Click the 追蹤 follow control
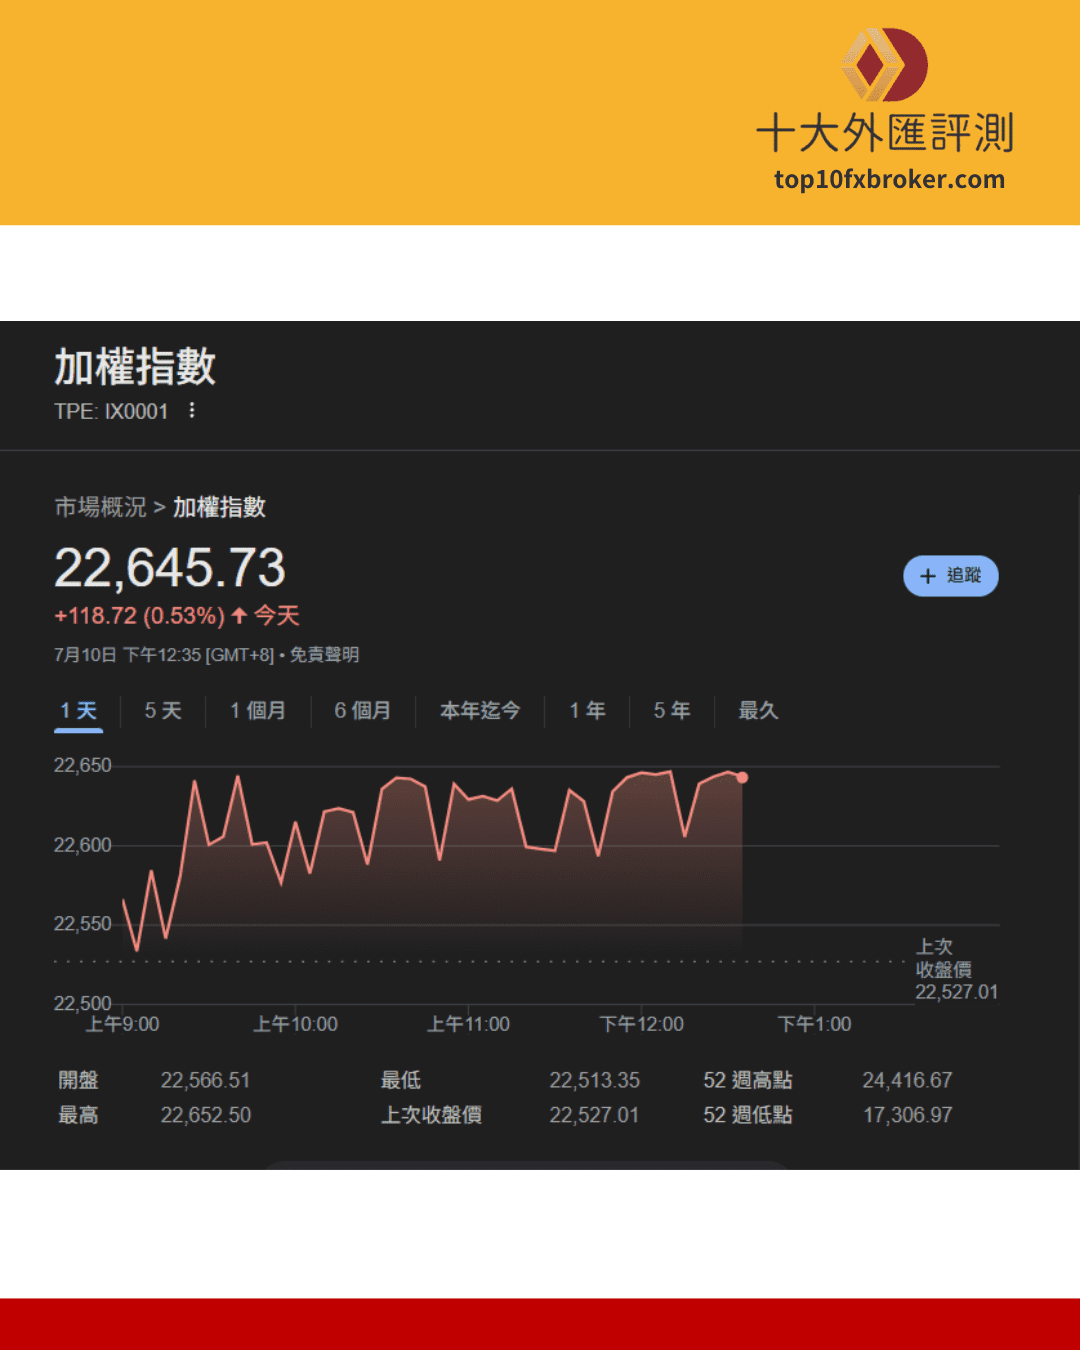Screen dimensions: 1080x1350 pos(950,576)
